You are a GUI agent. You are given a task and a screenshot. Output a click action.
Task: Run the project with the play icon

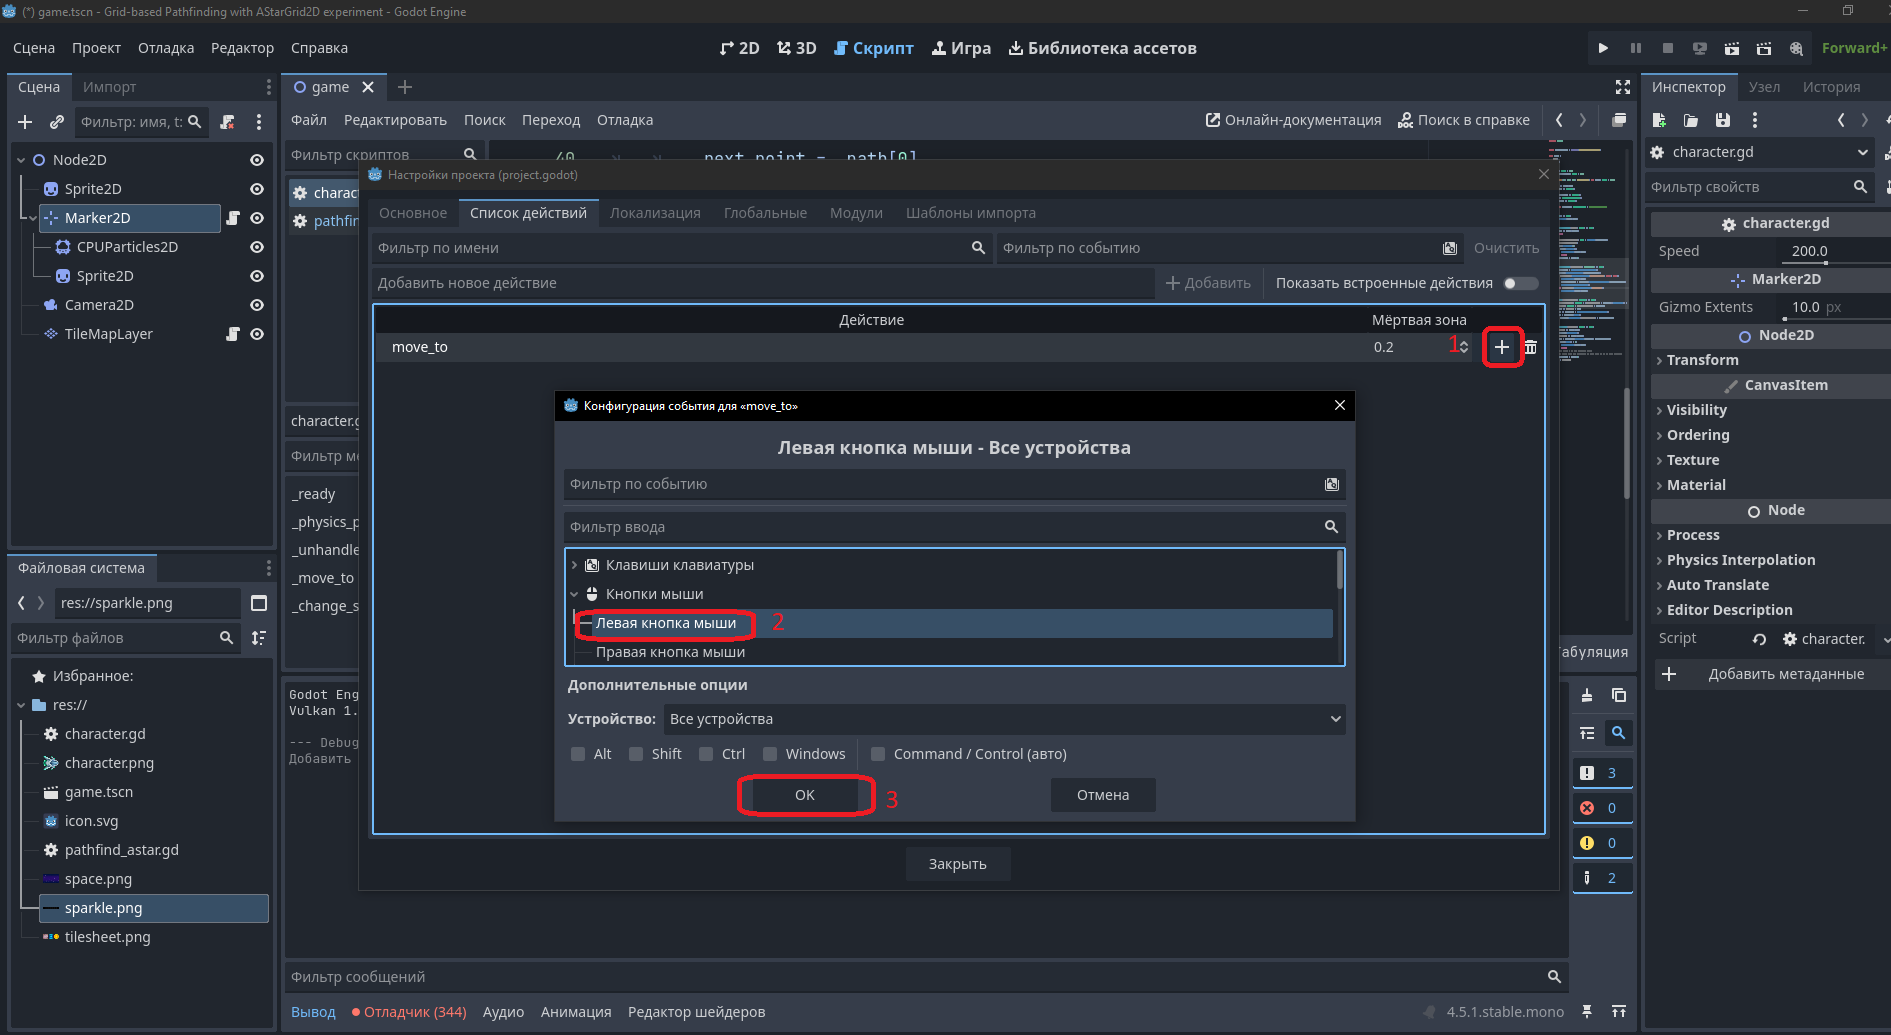[1603, 48]
